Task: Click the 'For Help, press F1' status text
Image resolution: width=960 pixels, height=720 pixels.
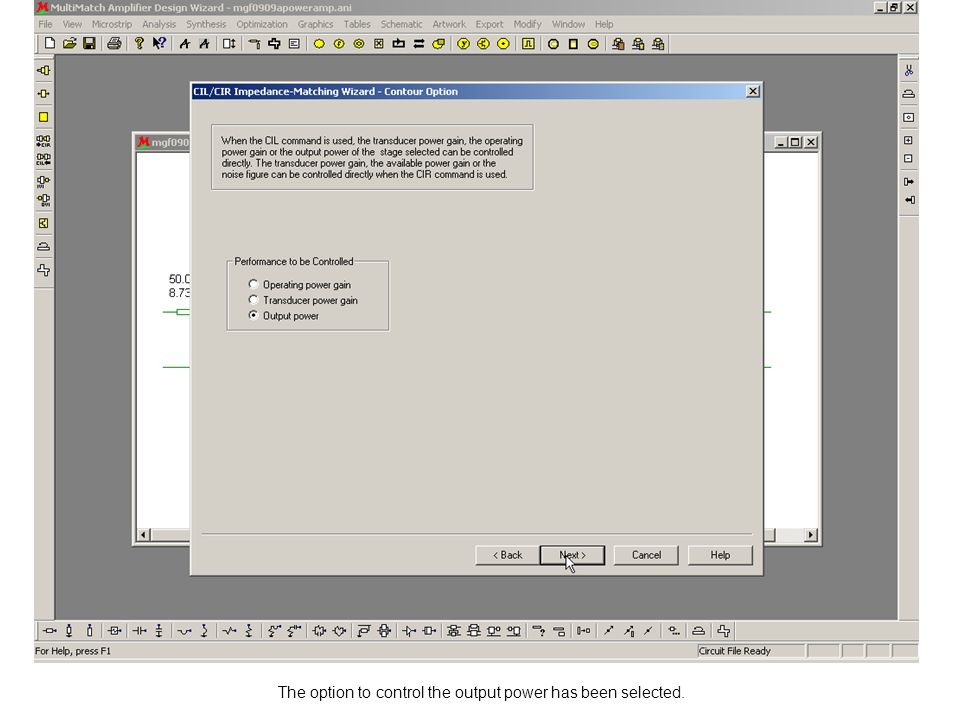Action: [x=73, y=651]
